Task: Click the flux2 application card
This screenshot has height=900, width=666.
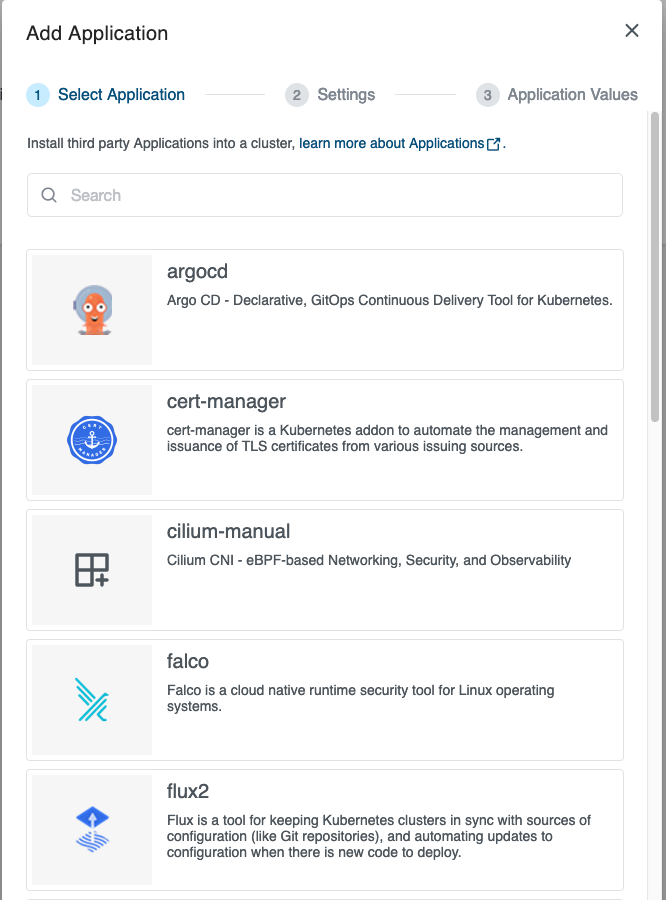Action: 380,830
